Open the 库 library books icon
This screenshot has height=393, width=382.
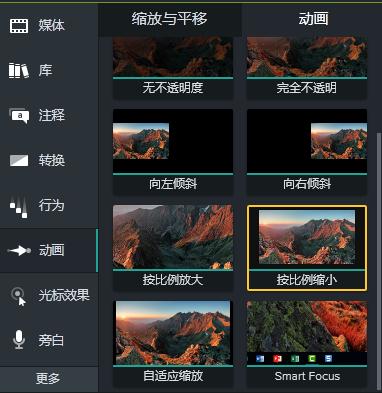click(19, 71)
